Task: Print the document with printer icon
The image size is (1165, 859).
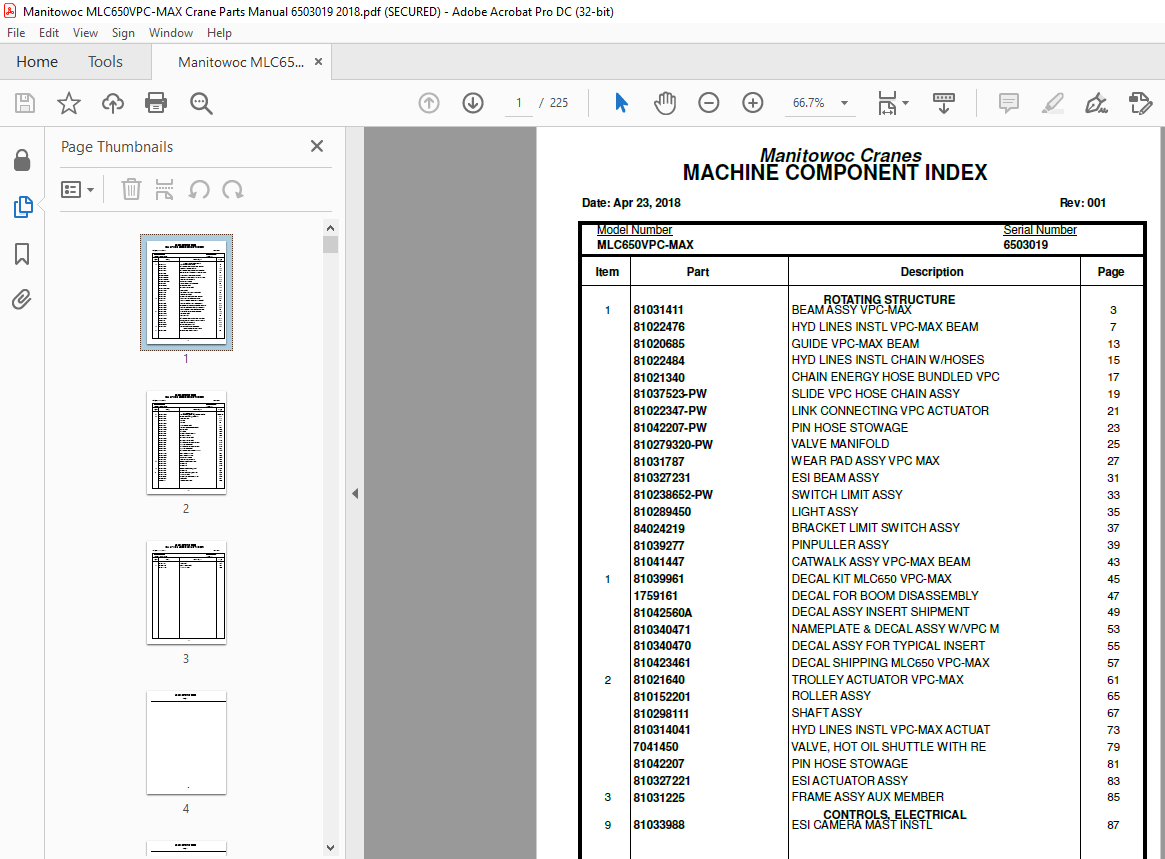Action: tap(156, 103)
